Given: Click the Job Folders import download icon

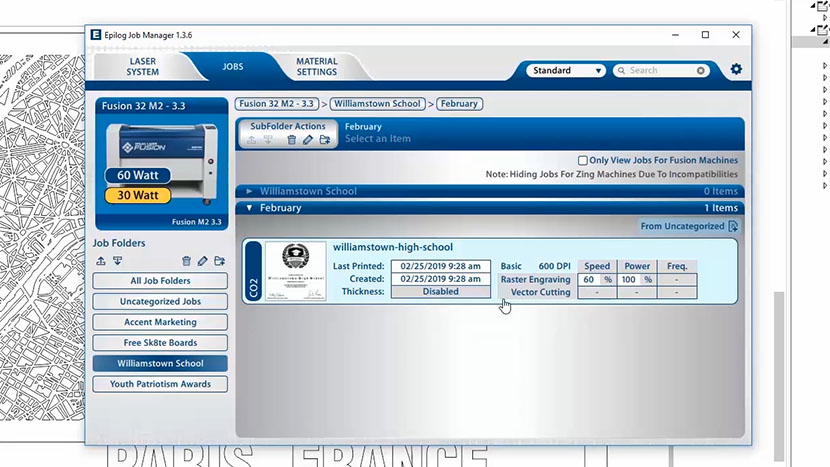Looking at the screenshot, I should point(117,261).
